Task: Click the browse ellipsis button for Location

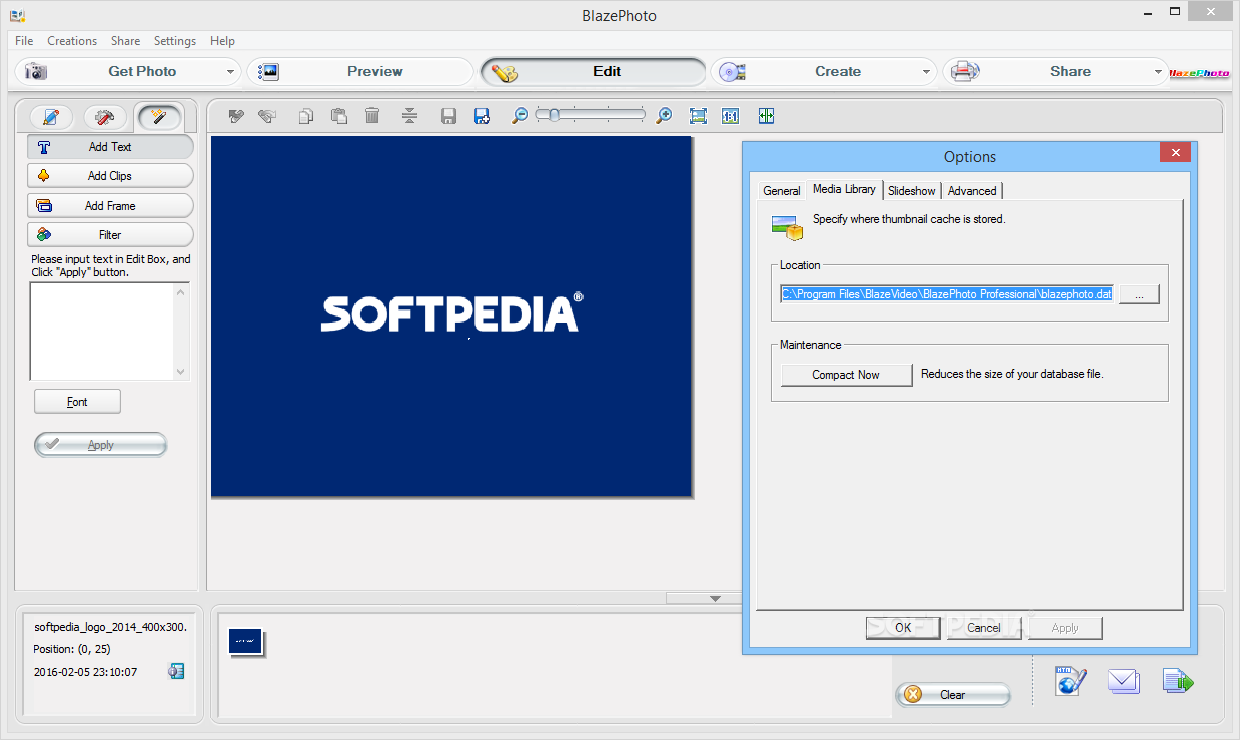Action: [1139, 294]
